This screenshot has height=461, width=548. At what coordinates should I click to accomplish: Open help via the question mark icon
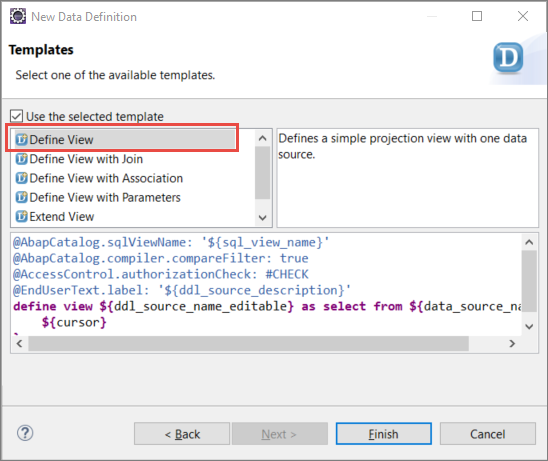[x=25, y=433]
